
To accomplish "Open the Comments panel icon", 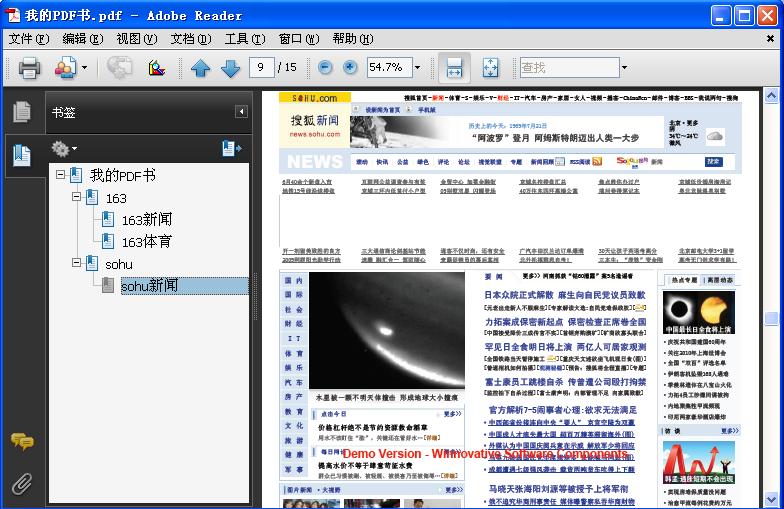I will pyautogui.click(x=22, y=441).
